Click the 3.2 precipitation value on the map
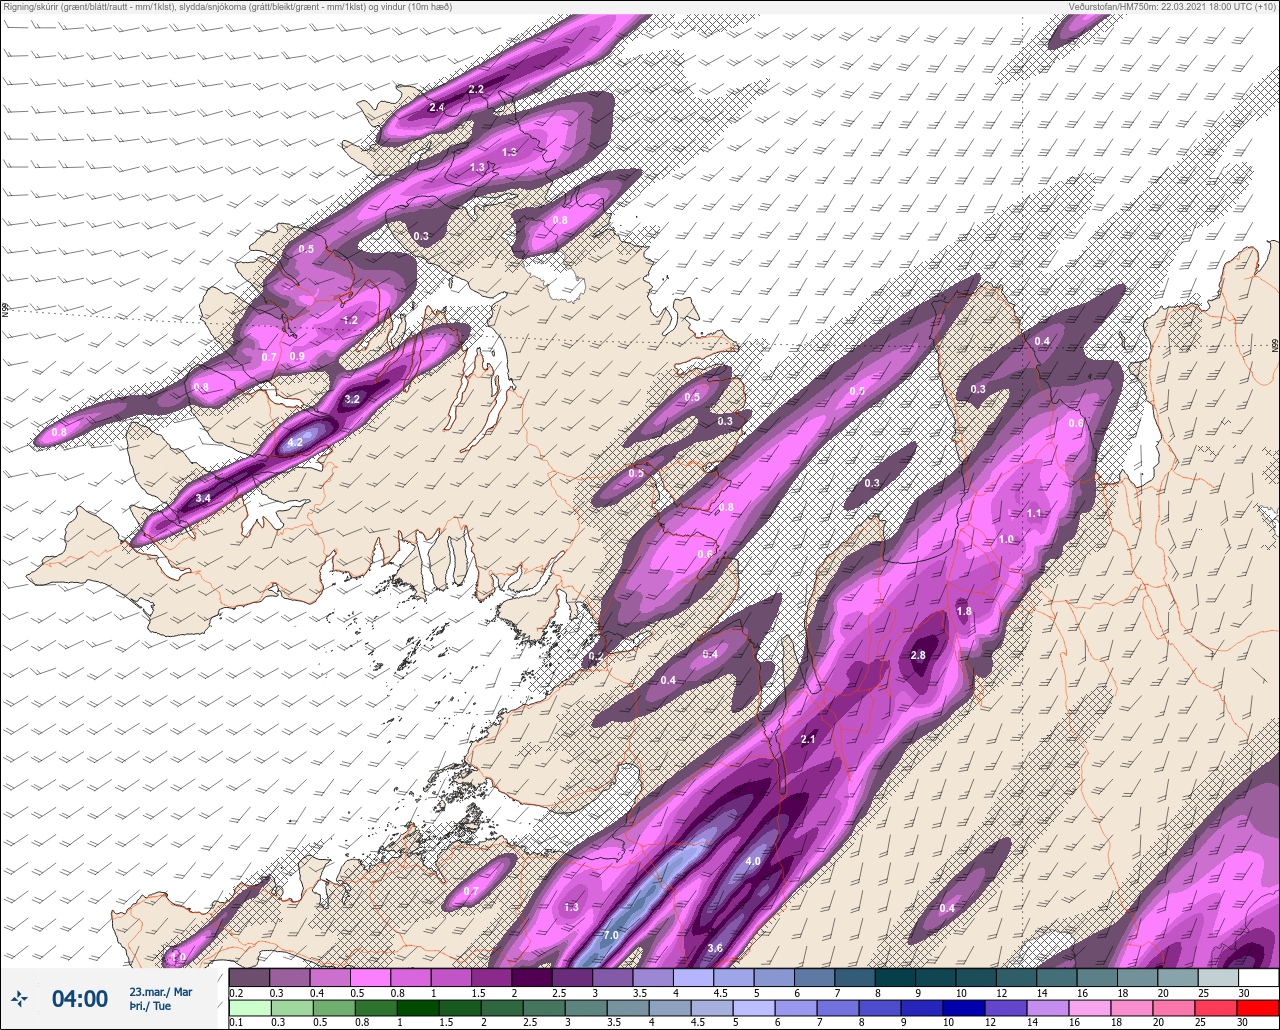Image resolution: width=1280 pixels, height=1030 pixels. click(352, 399)
